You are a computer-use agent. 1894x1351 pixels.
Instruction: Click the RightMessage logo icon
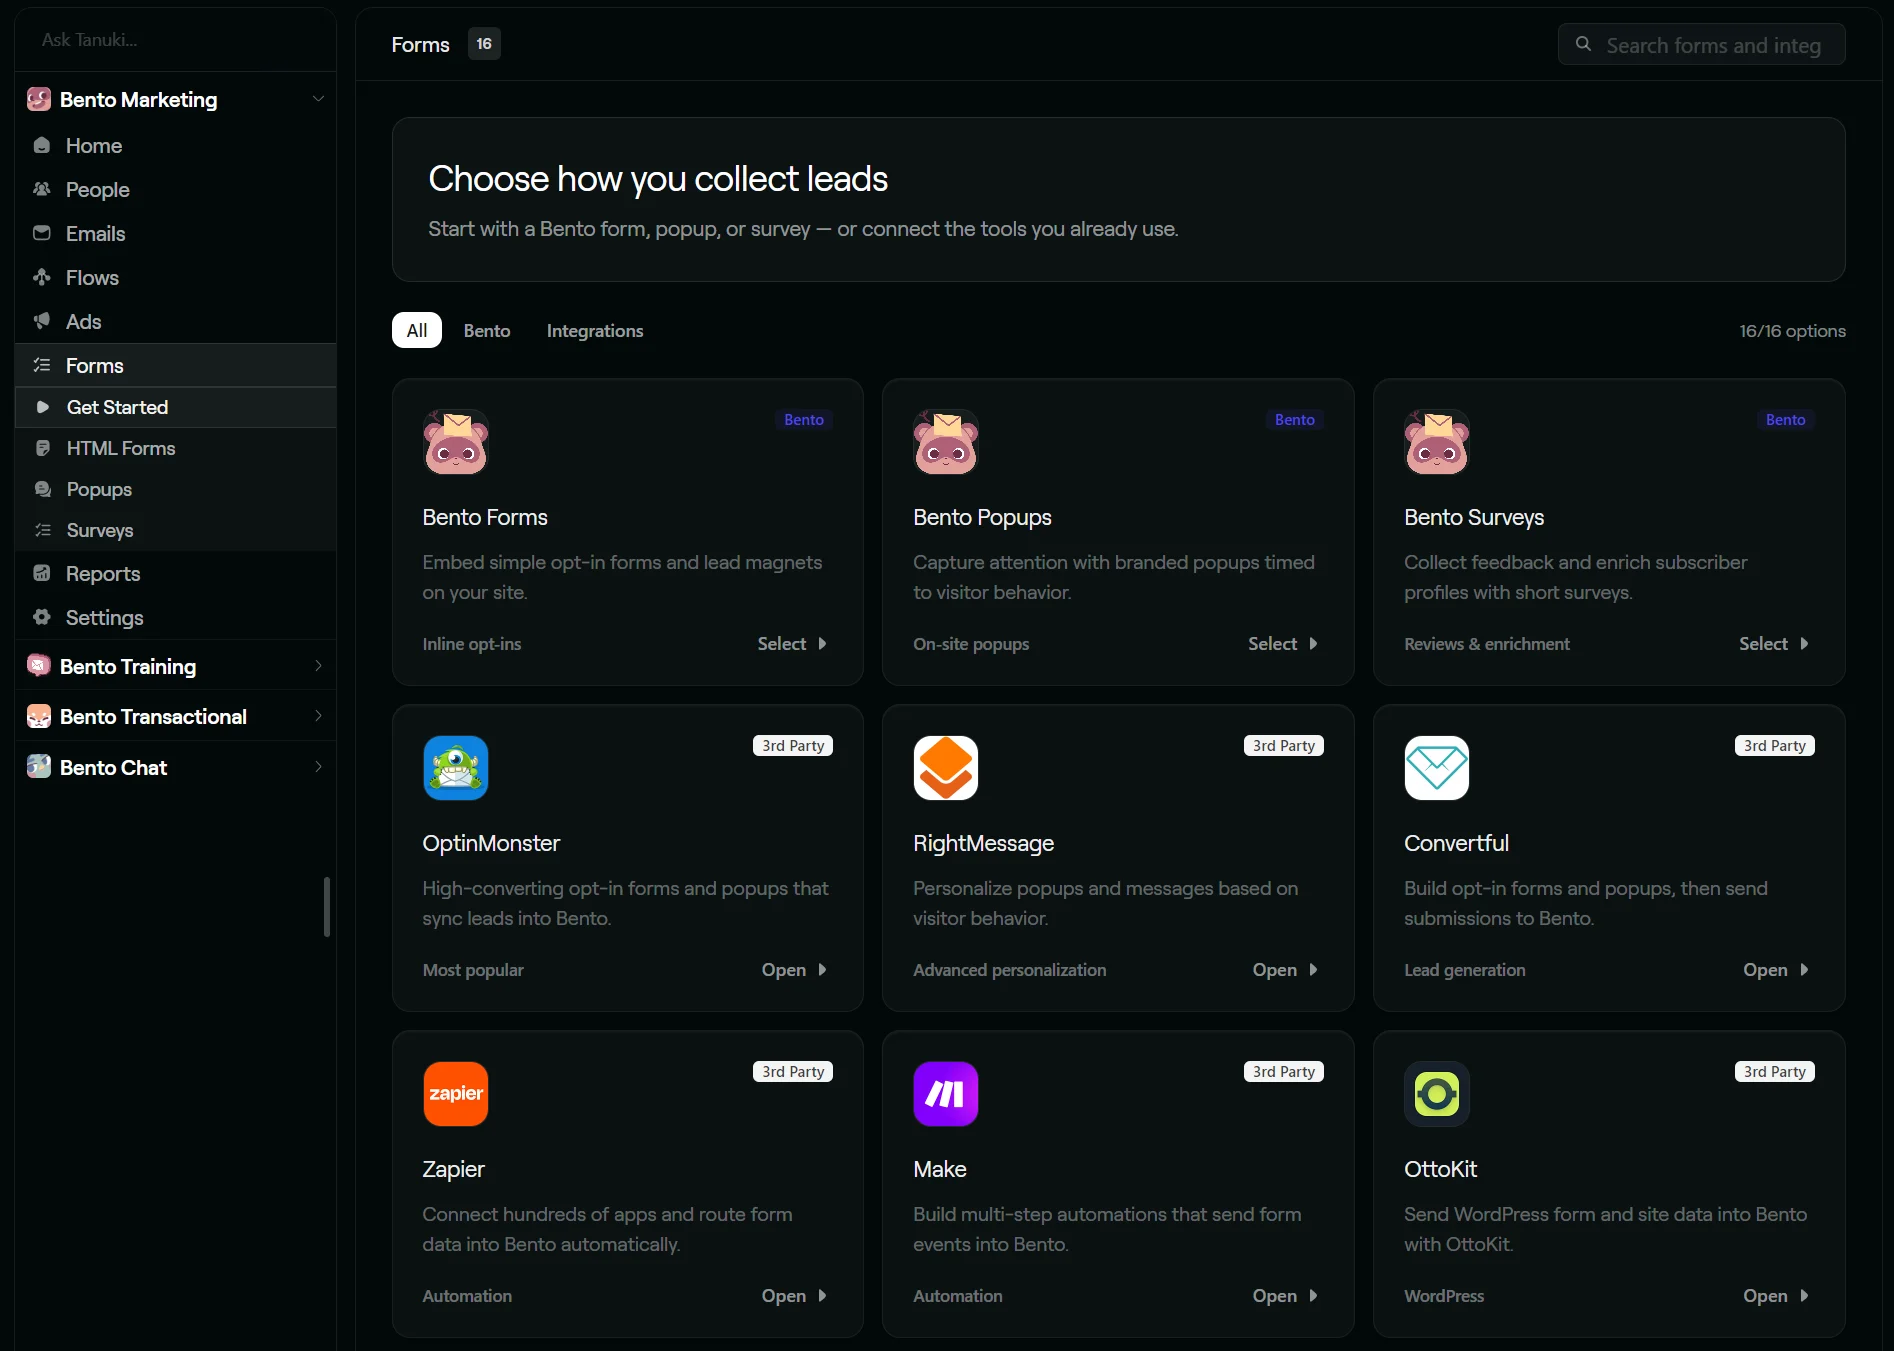[x=946, y=768]
